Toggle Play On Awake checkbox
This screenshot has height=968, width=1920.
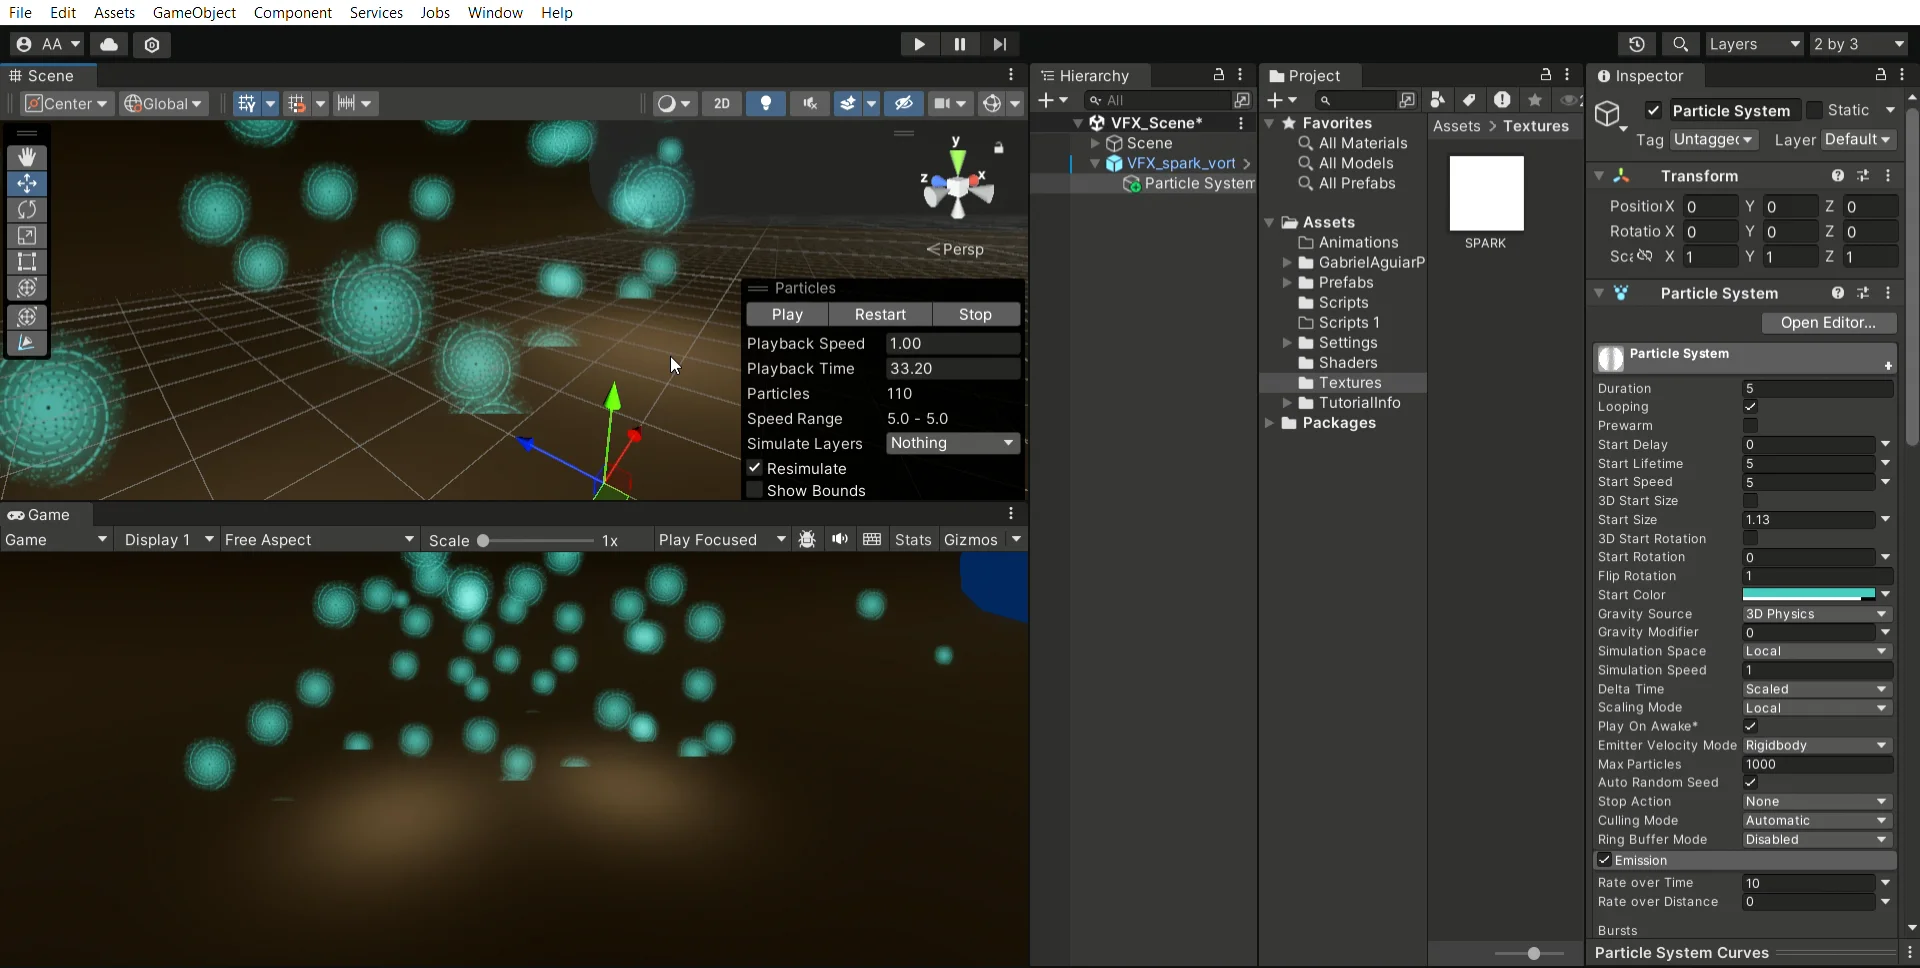[1750, 726]
